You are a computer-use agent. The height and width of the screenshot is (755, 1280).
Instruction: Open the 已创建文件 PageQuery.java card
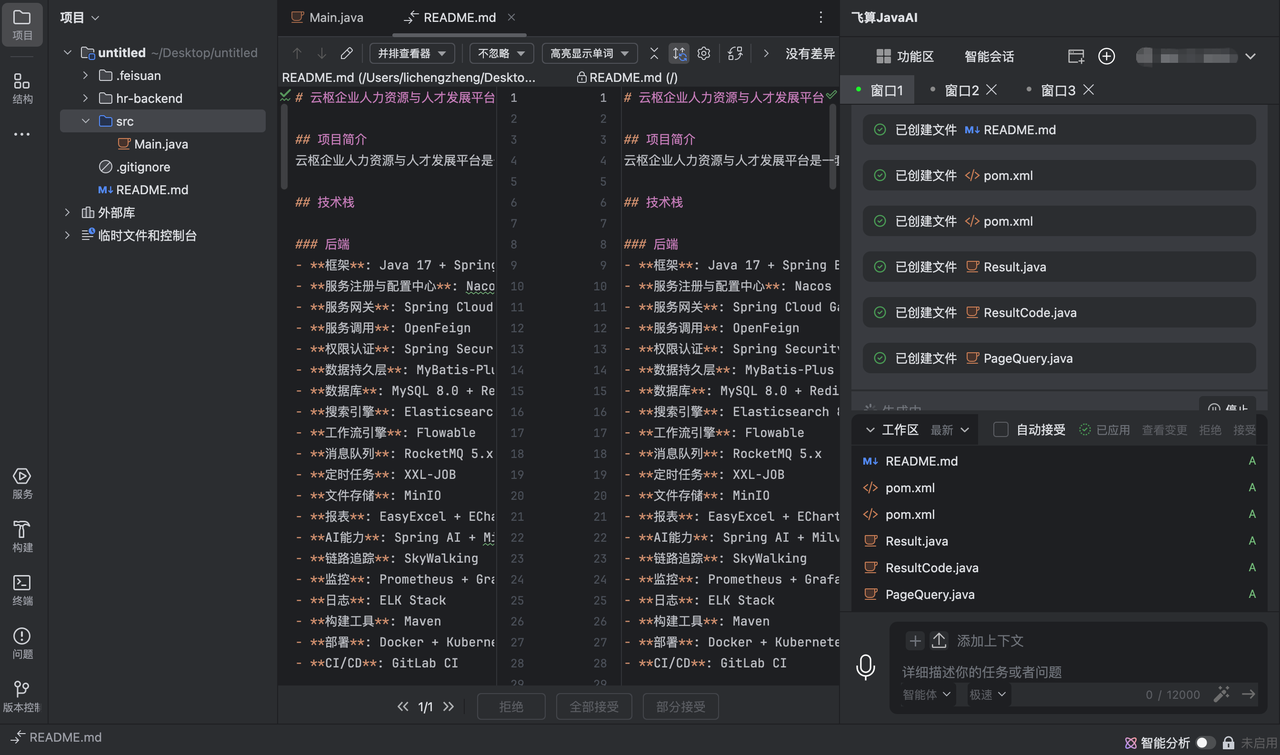(1058, 358)
